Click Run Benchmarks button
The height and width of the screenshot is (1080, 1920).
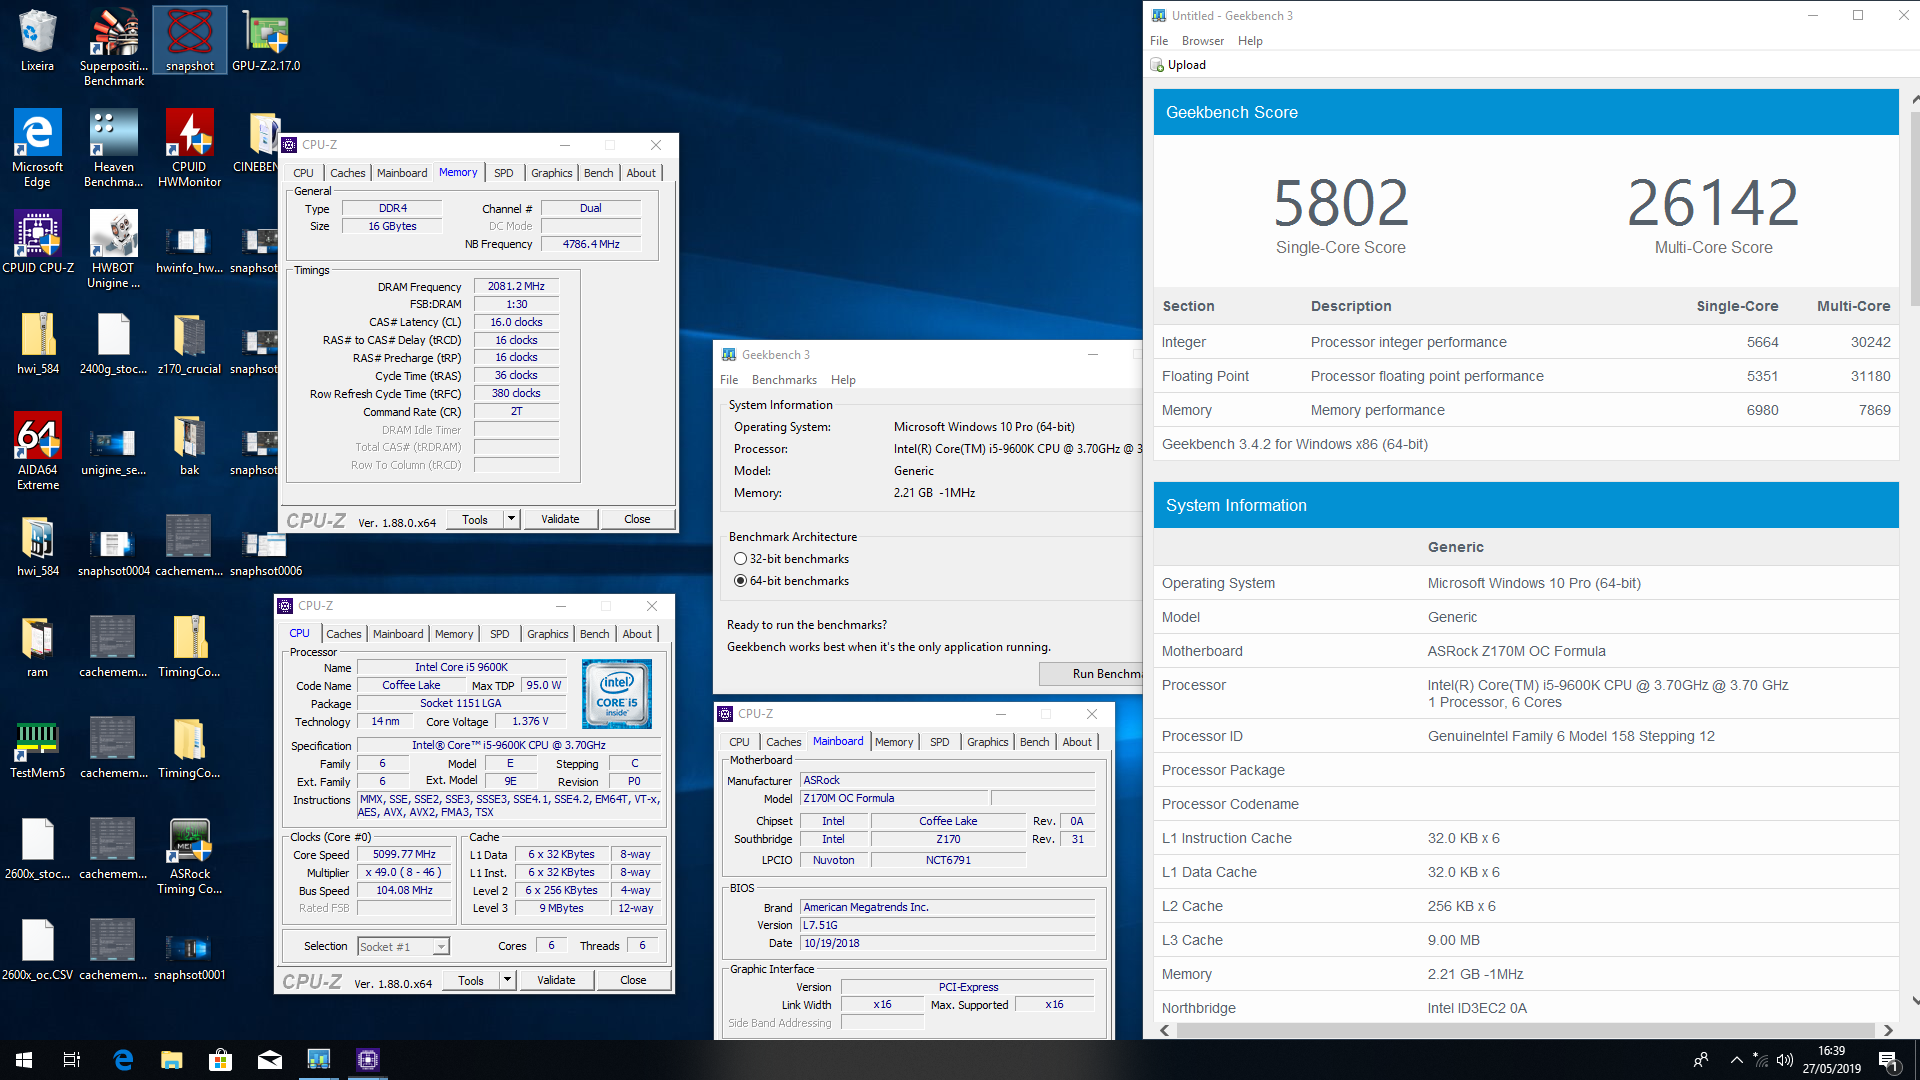pos(1091,674)
